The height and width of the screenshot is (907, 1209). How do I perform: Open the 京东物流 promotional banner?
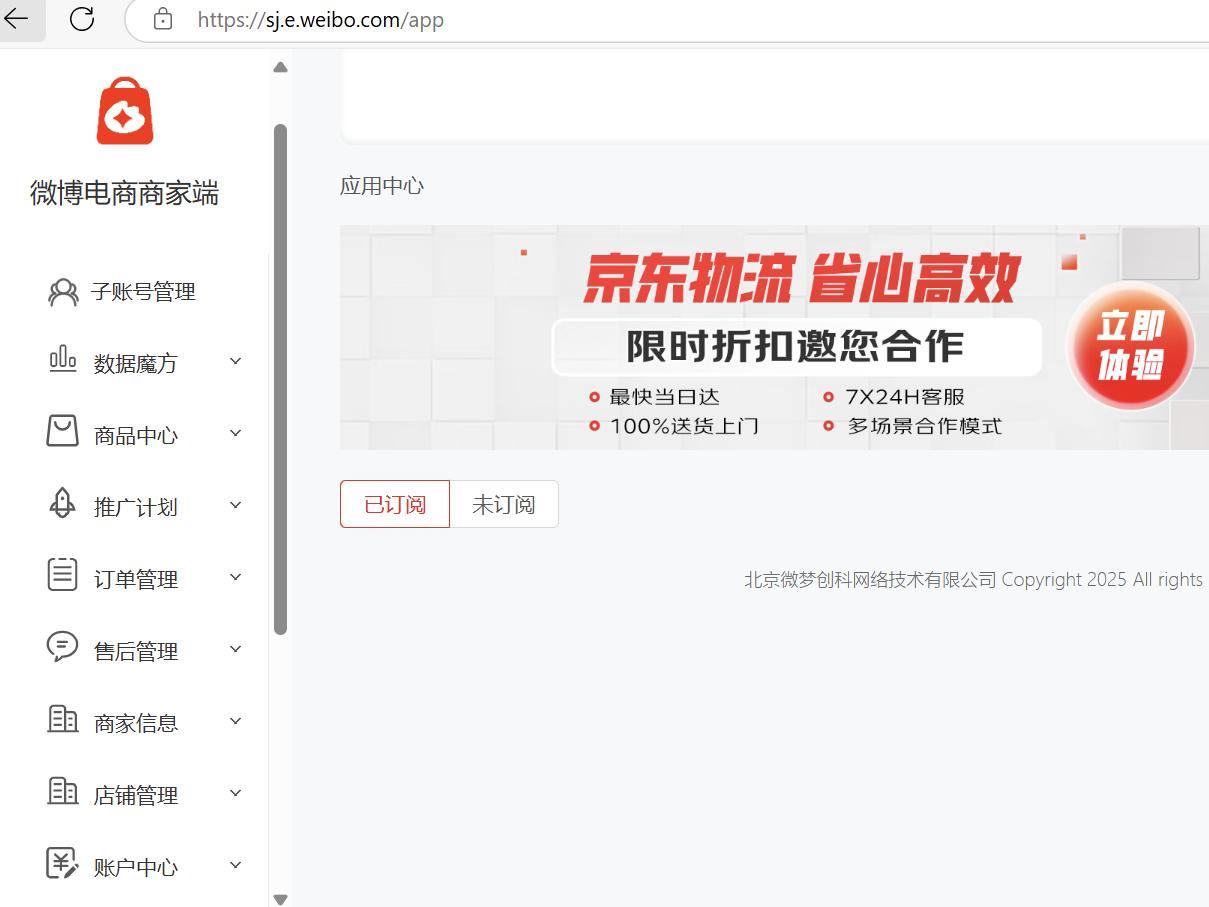774,337
